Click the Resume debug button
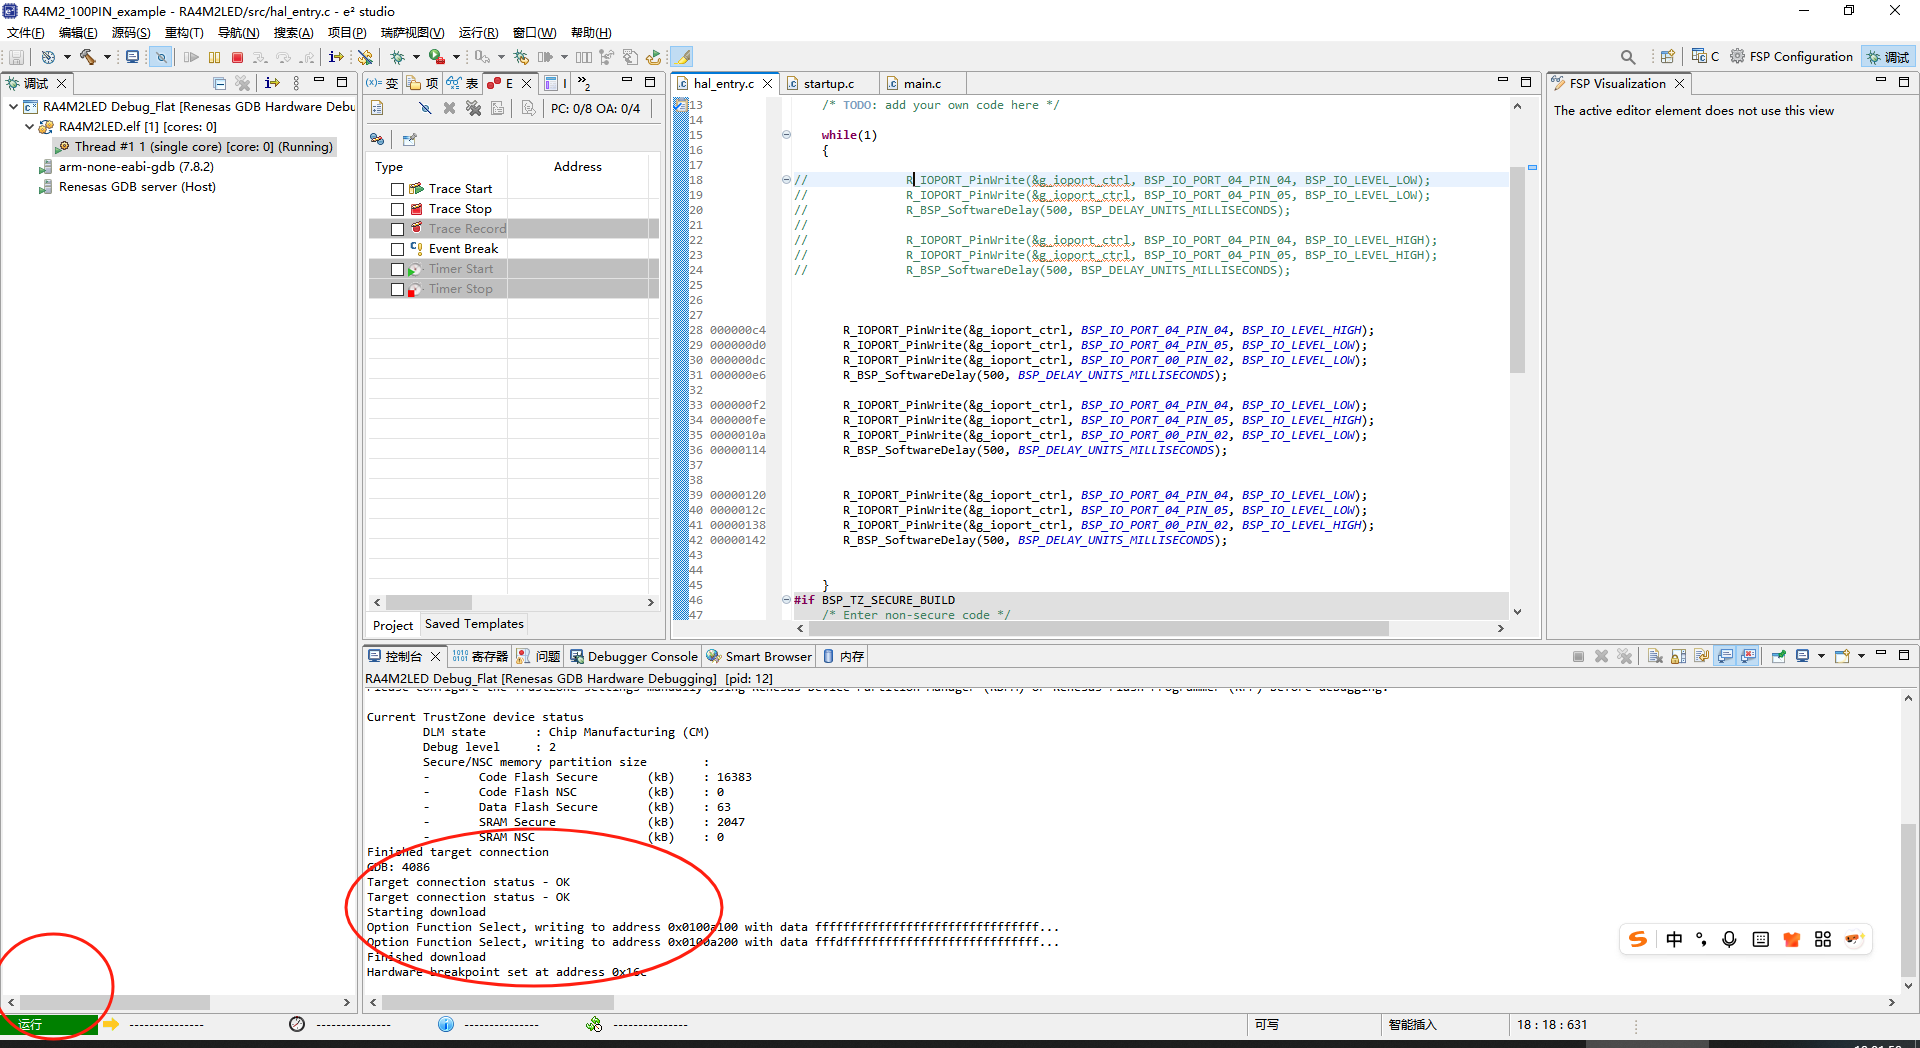 pyautogui.click(x=191, y=57)
